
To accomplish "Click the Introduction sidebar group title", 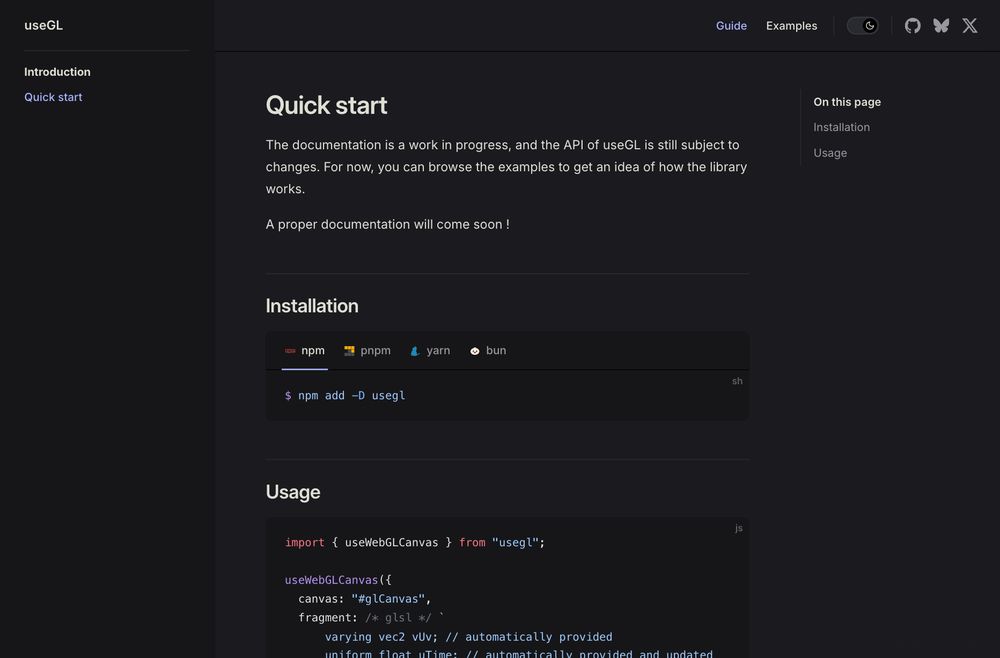I will tap(57, 71).
